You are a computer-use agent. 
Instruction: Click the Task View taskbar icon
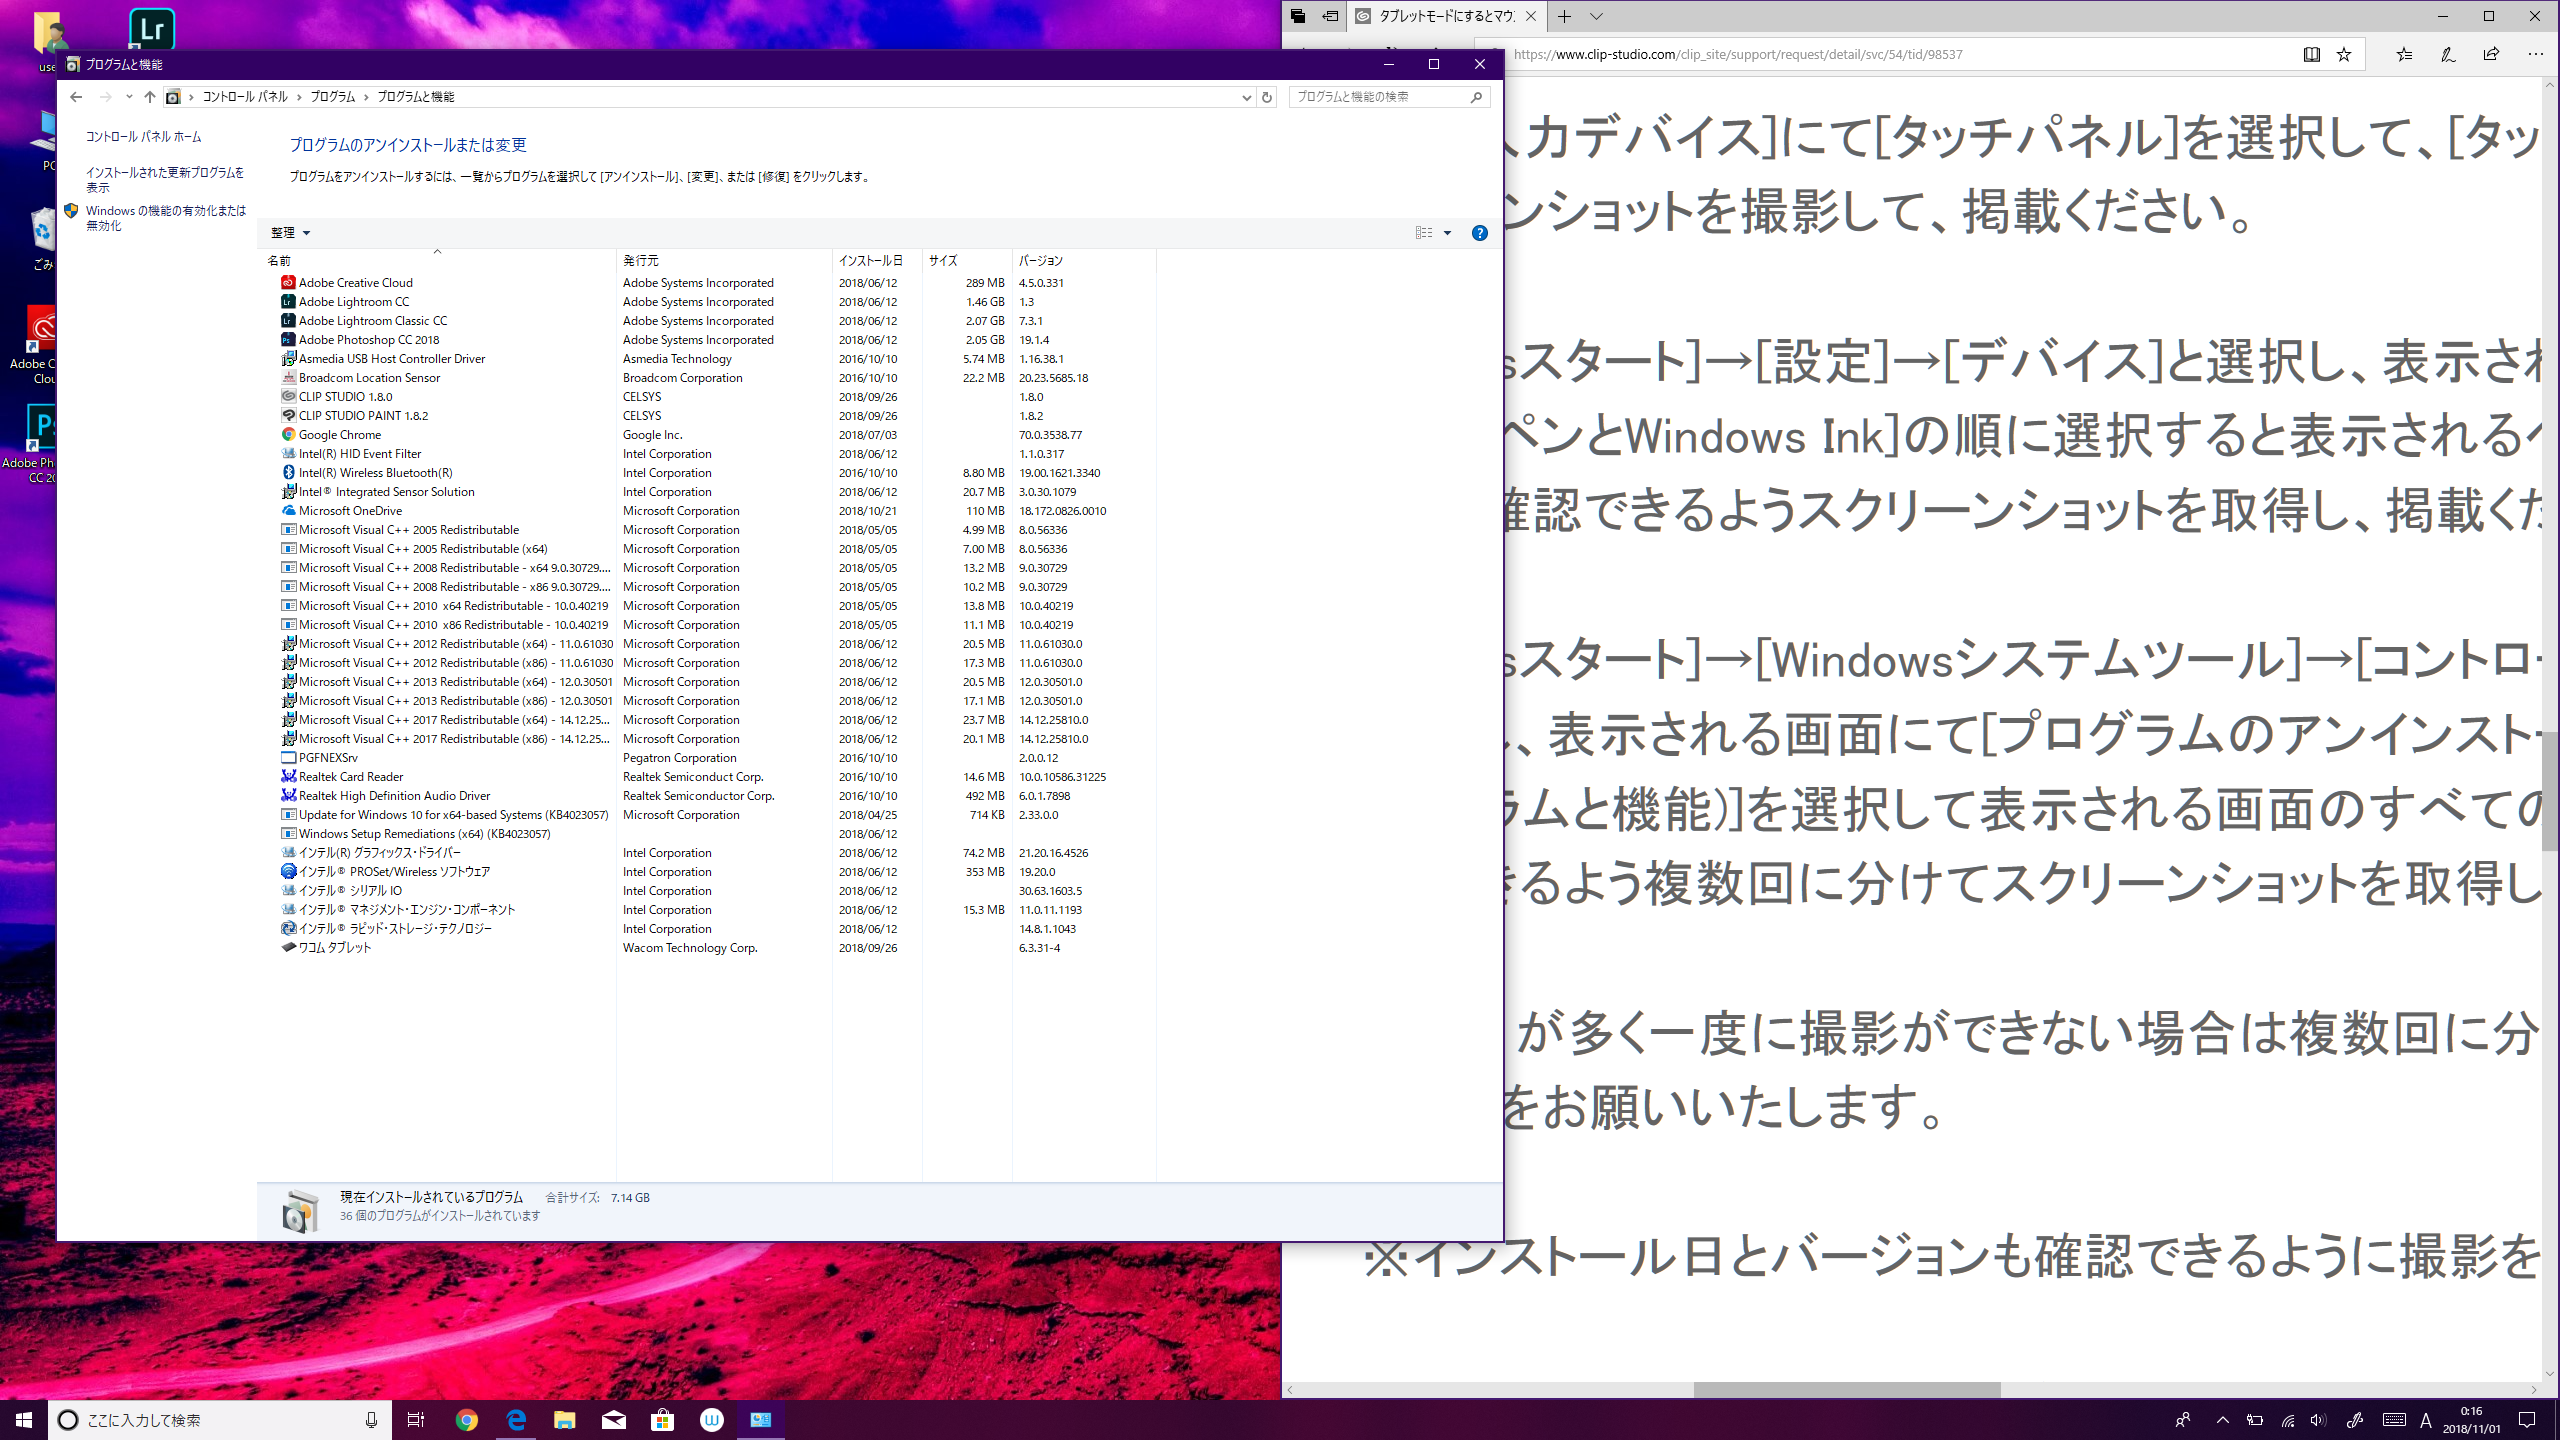coord(416,1420)
